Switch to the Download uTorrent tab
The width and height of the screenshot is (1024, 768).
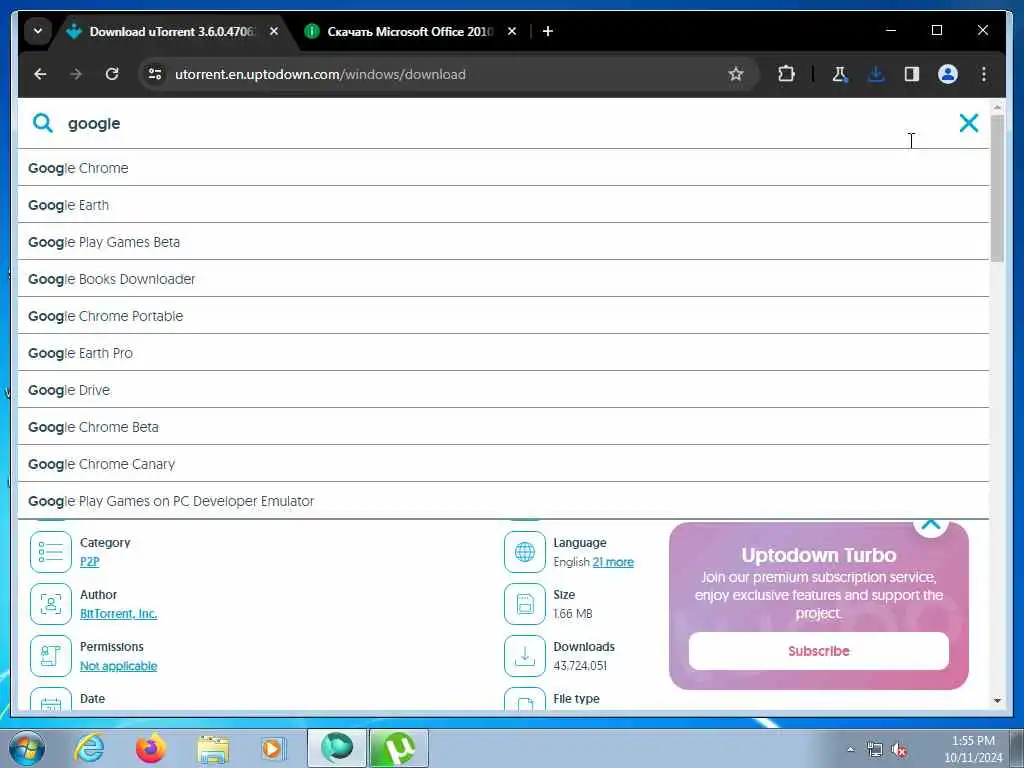(x=171, y=31)
